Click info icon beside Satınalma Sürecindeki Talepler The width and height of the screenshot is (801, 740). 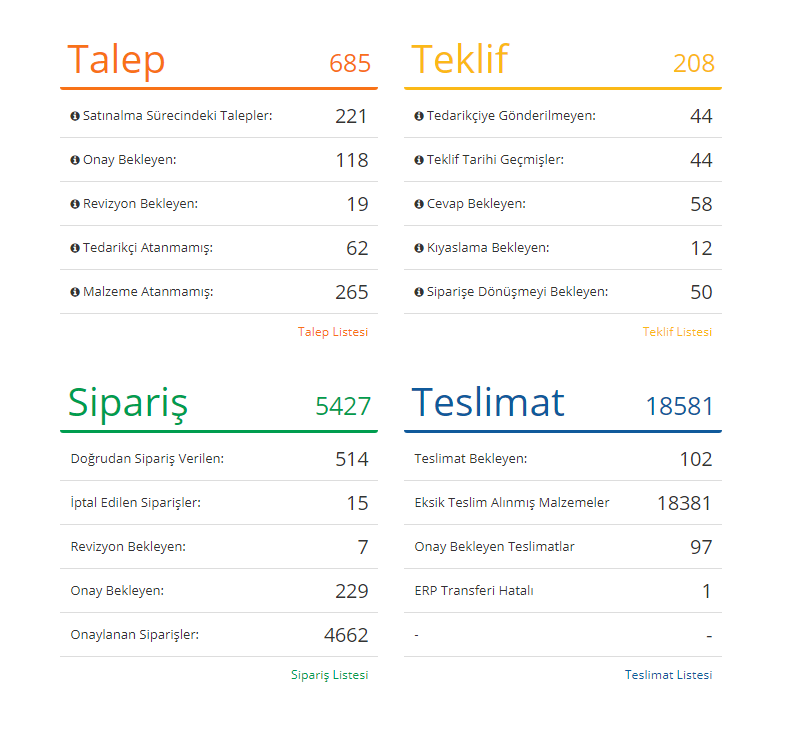click(75, 117)
